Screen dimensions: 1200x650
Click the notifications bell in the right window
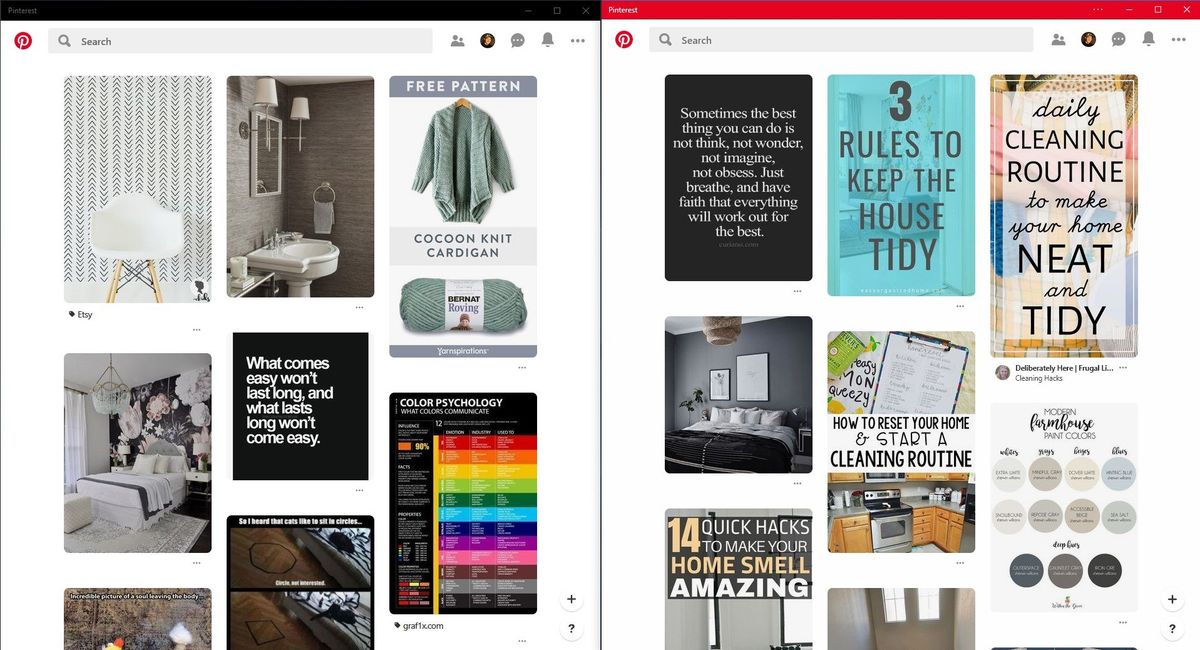click(1148, 39)
